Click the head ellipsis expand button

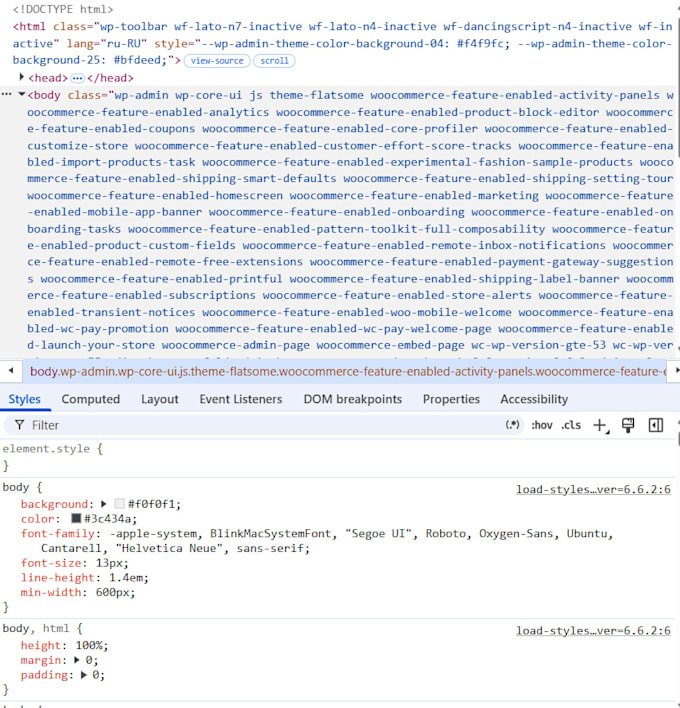tap(78, 78)
